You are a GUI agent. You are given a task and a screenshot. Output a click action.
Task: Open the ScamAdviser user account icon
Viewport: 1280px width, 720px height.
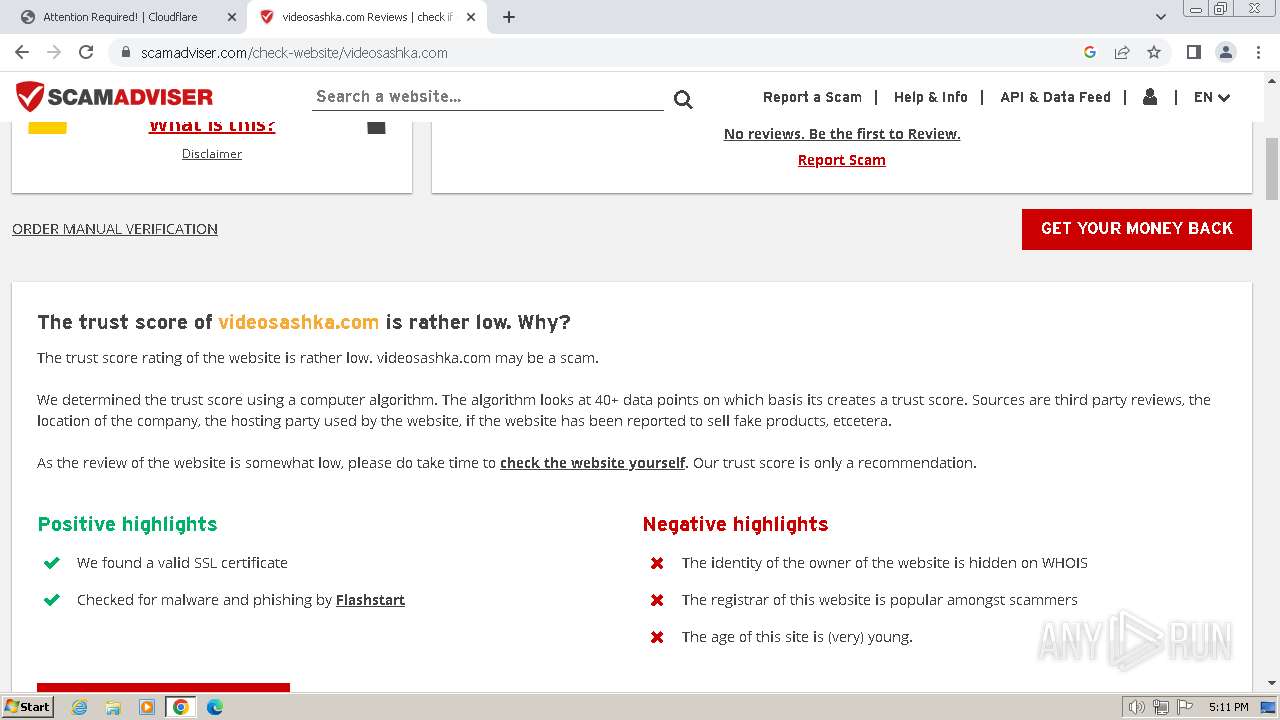pyautogui.click(x=1150, y=97)
